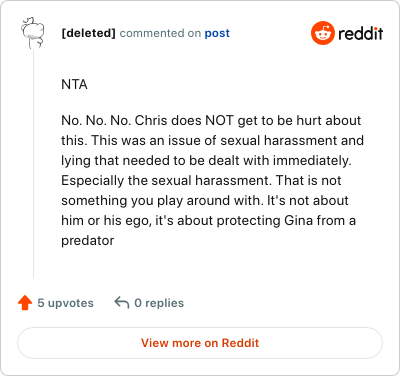Viewport: 400px width, 376px height.
Task: Open the blue "post" link
Action: click(x=217, y=33)
